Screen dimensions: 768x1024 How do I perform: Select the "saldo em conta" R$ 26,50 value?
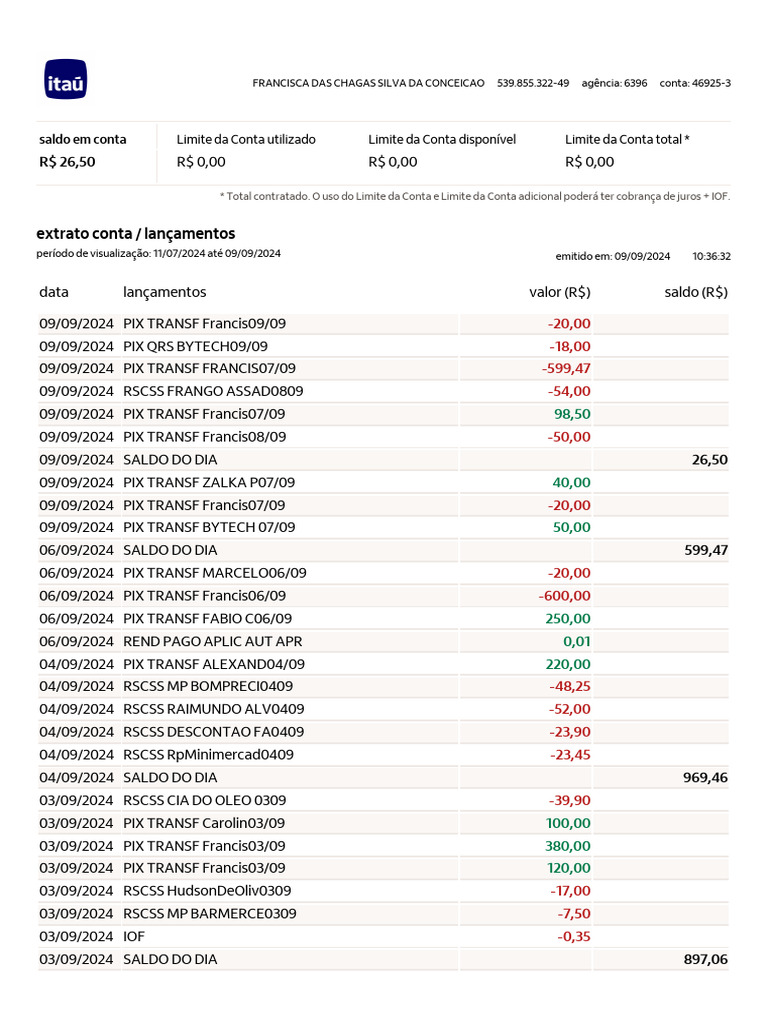pos(68,162)
